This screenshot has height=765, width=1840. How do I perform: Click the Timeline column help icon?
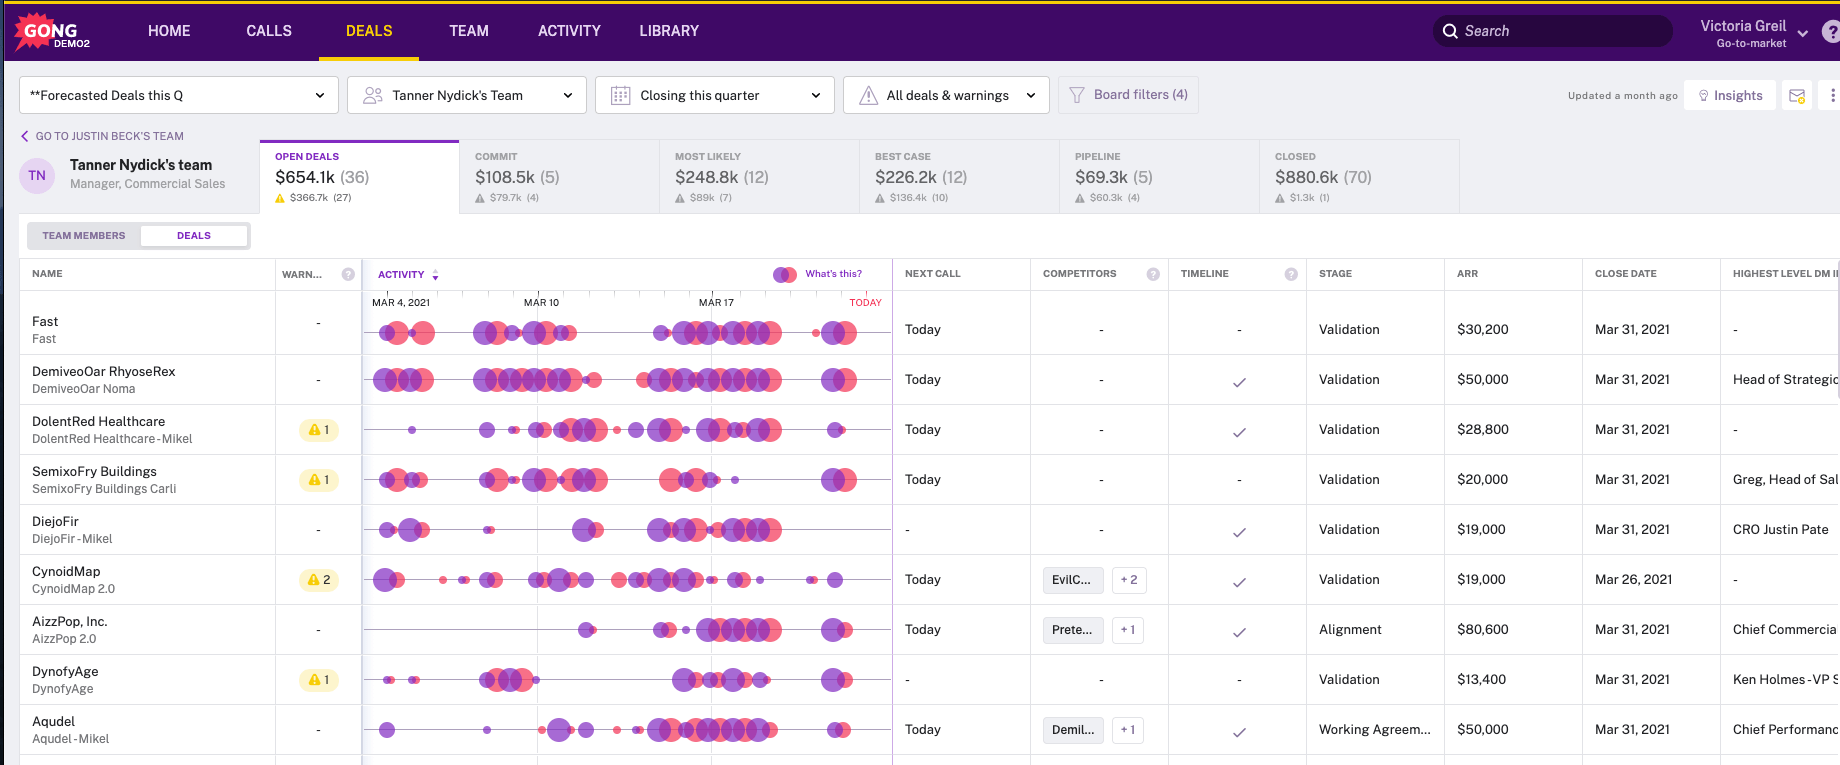point(1291,274)
